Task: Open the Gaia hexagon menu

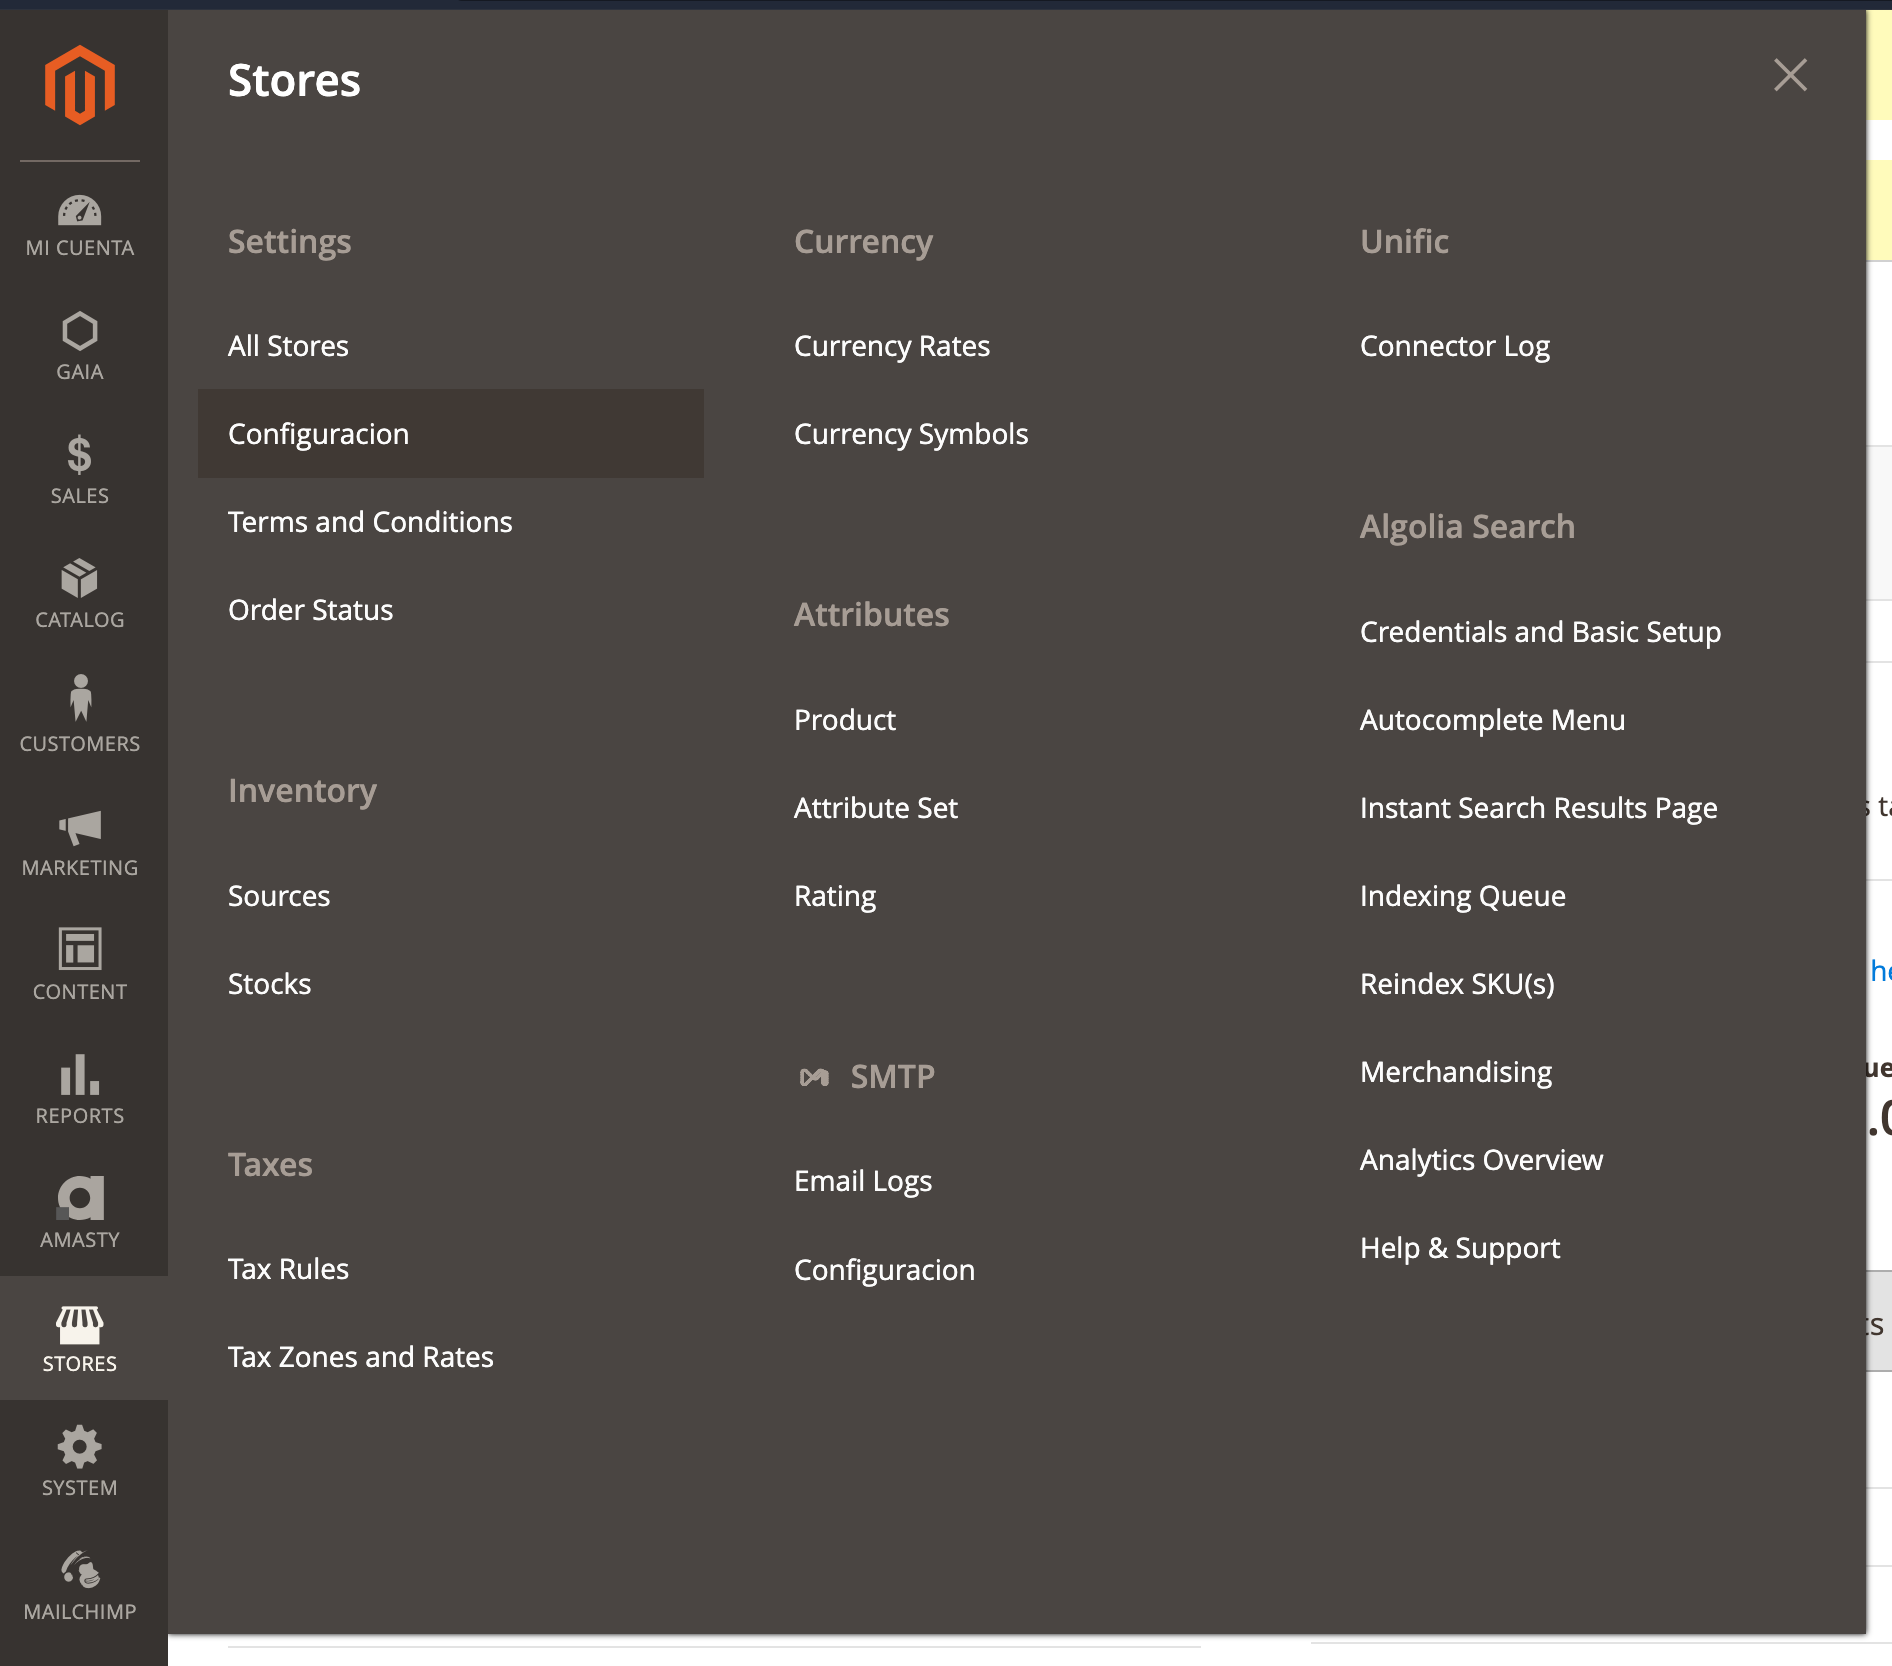Action: pos(80,346)
